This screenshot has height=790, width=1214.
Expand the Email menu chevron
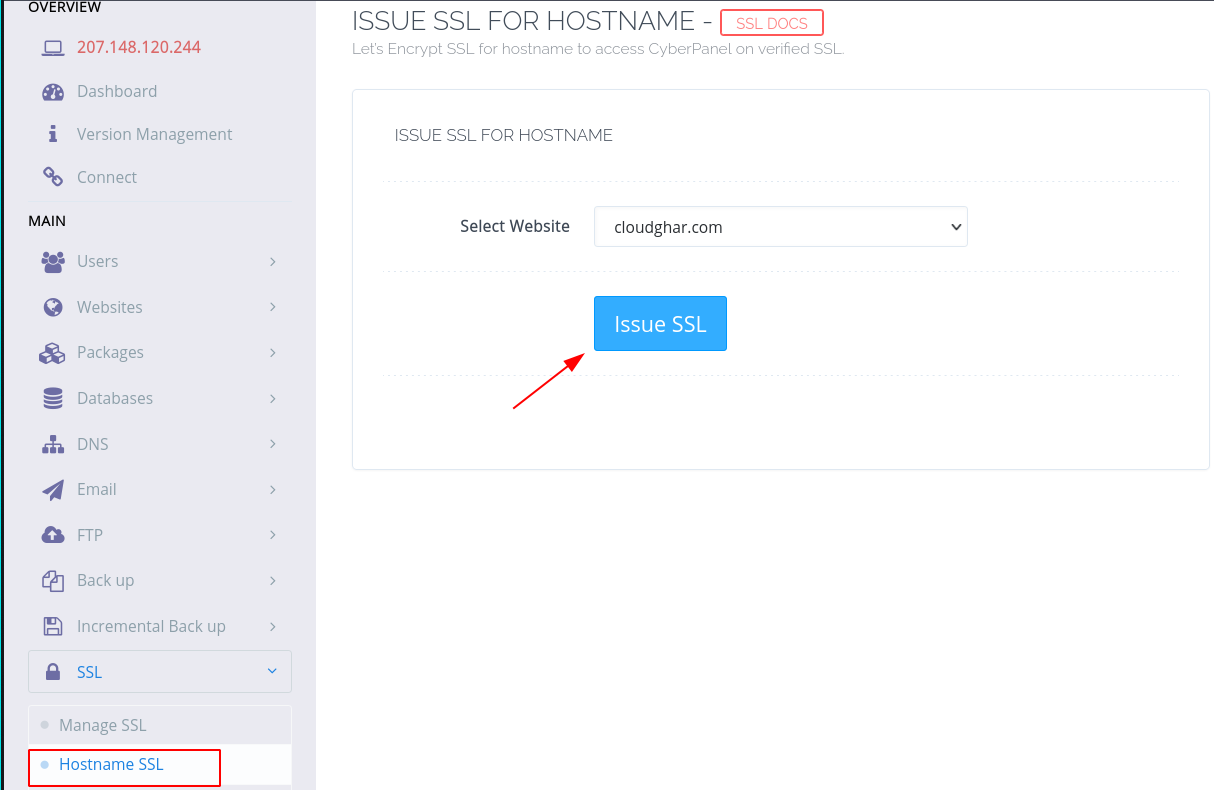pyautogui.click(x=273, y=489)
